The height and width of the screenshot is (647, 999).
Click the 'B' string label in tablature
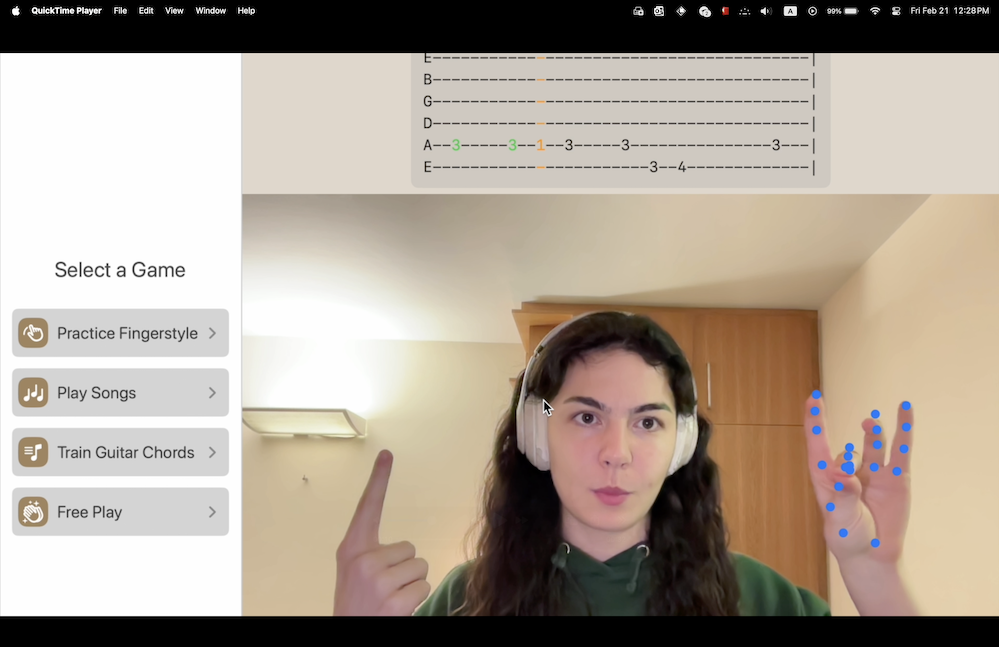(428, 80)
